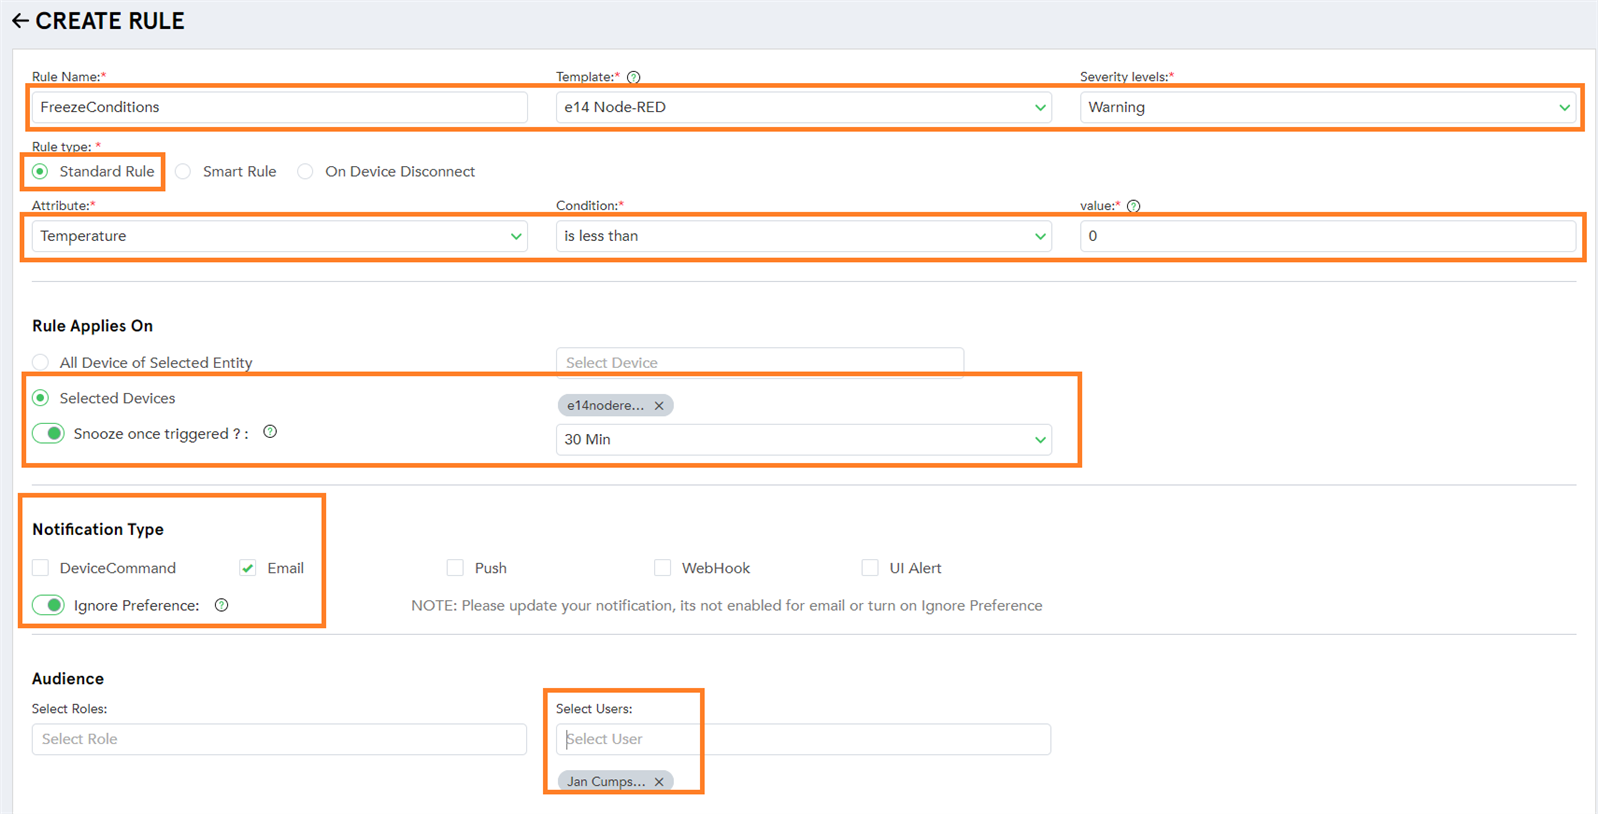Click the Rule Name field containing FreezeConditions

(279, 107)
